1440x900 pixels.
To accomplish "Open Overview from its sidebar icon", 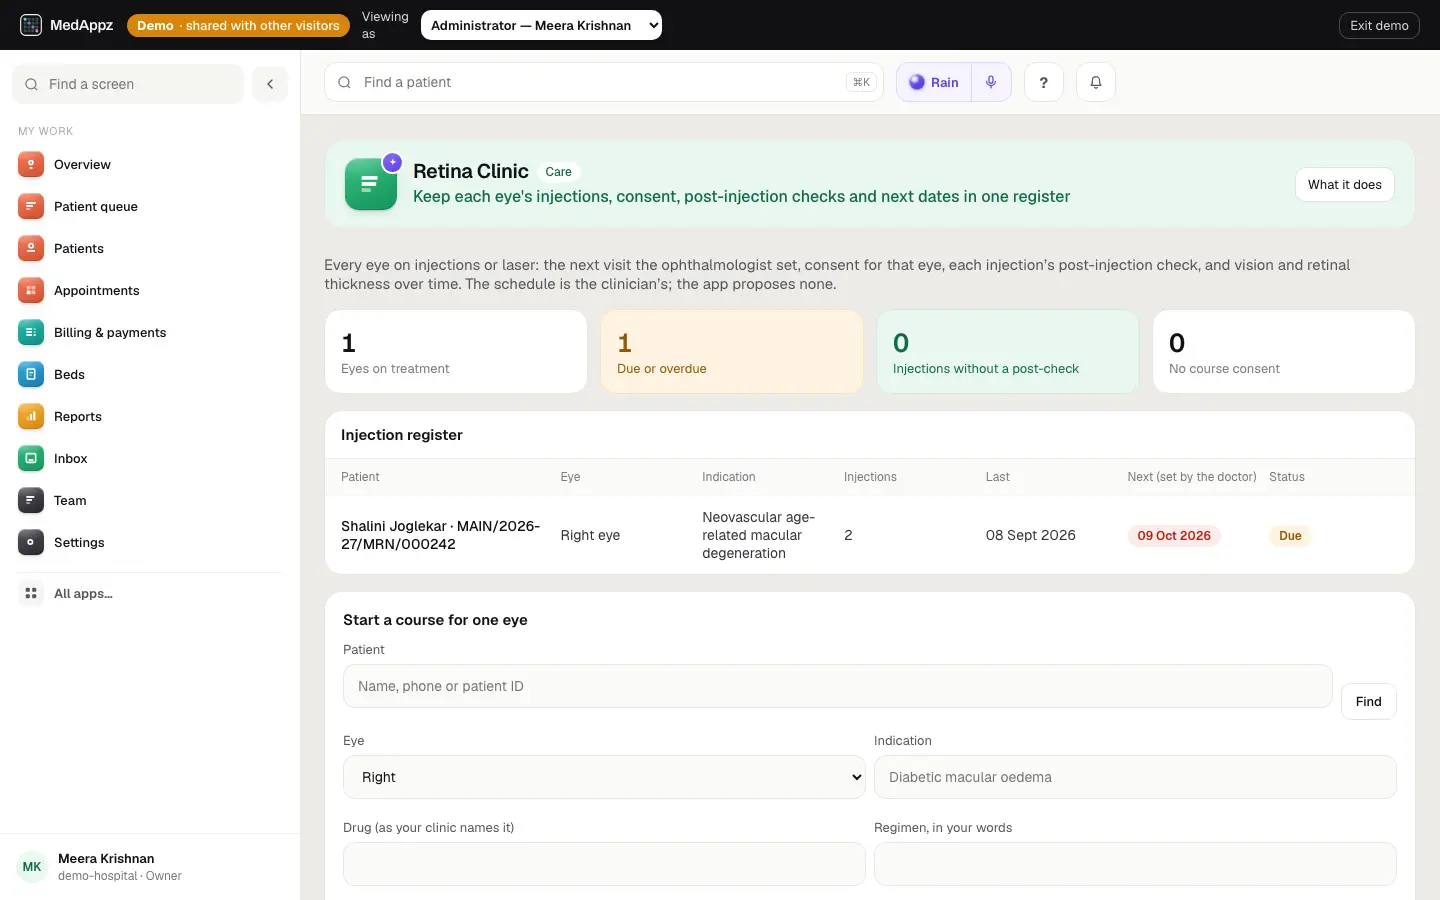I will pyautogui.click(x=31, y=164).
